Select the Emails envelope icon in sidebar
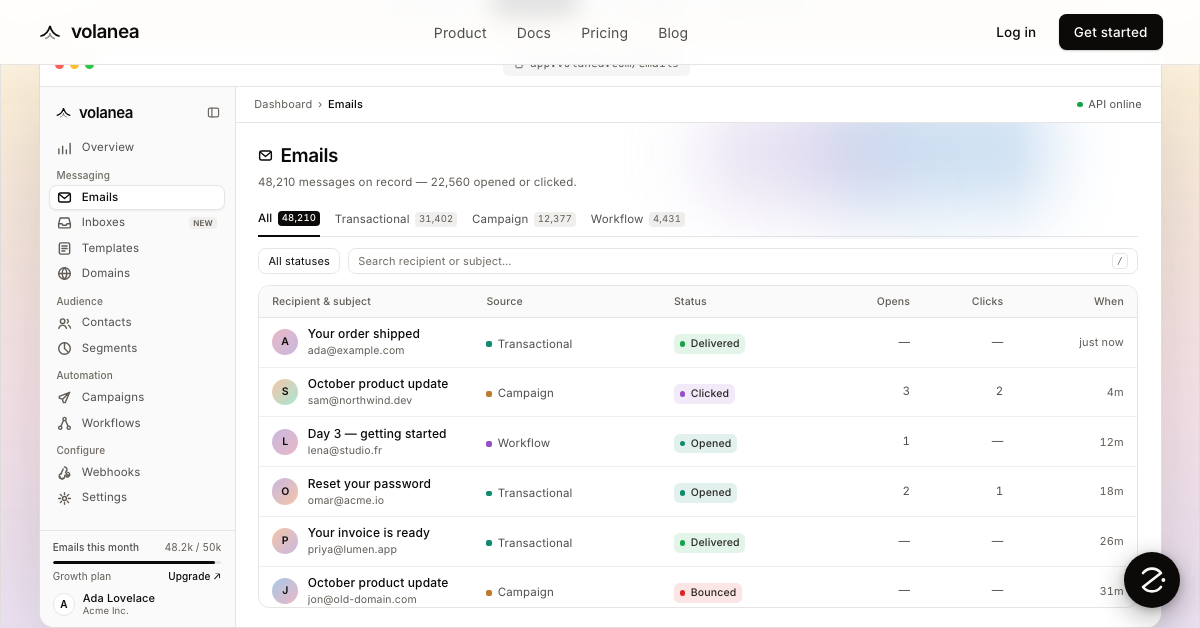Viewport: 1200px width, 628px height. pyautogui.click(x=64, y=198)
